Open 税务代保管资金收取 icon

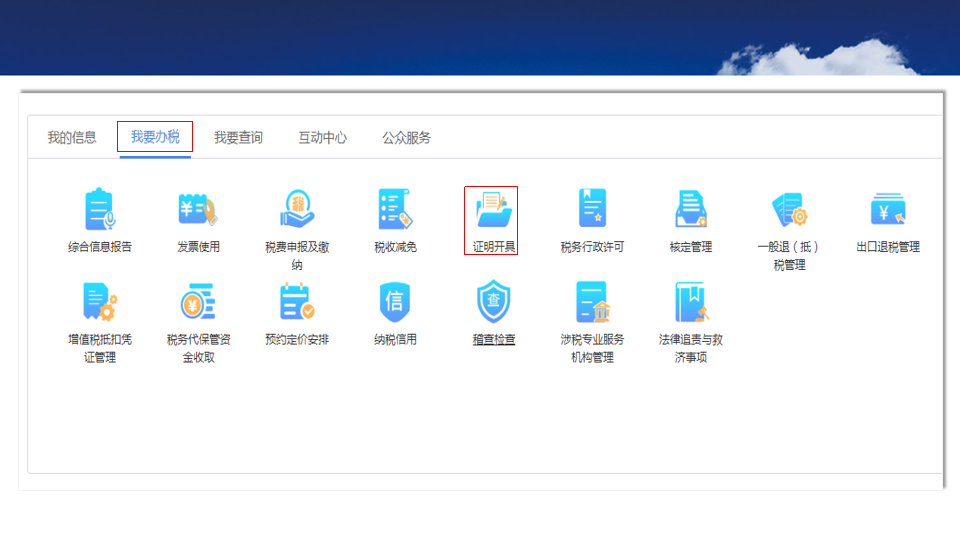pyautogui.click(x=198, y=302)
